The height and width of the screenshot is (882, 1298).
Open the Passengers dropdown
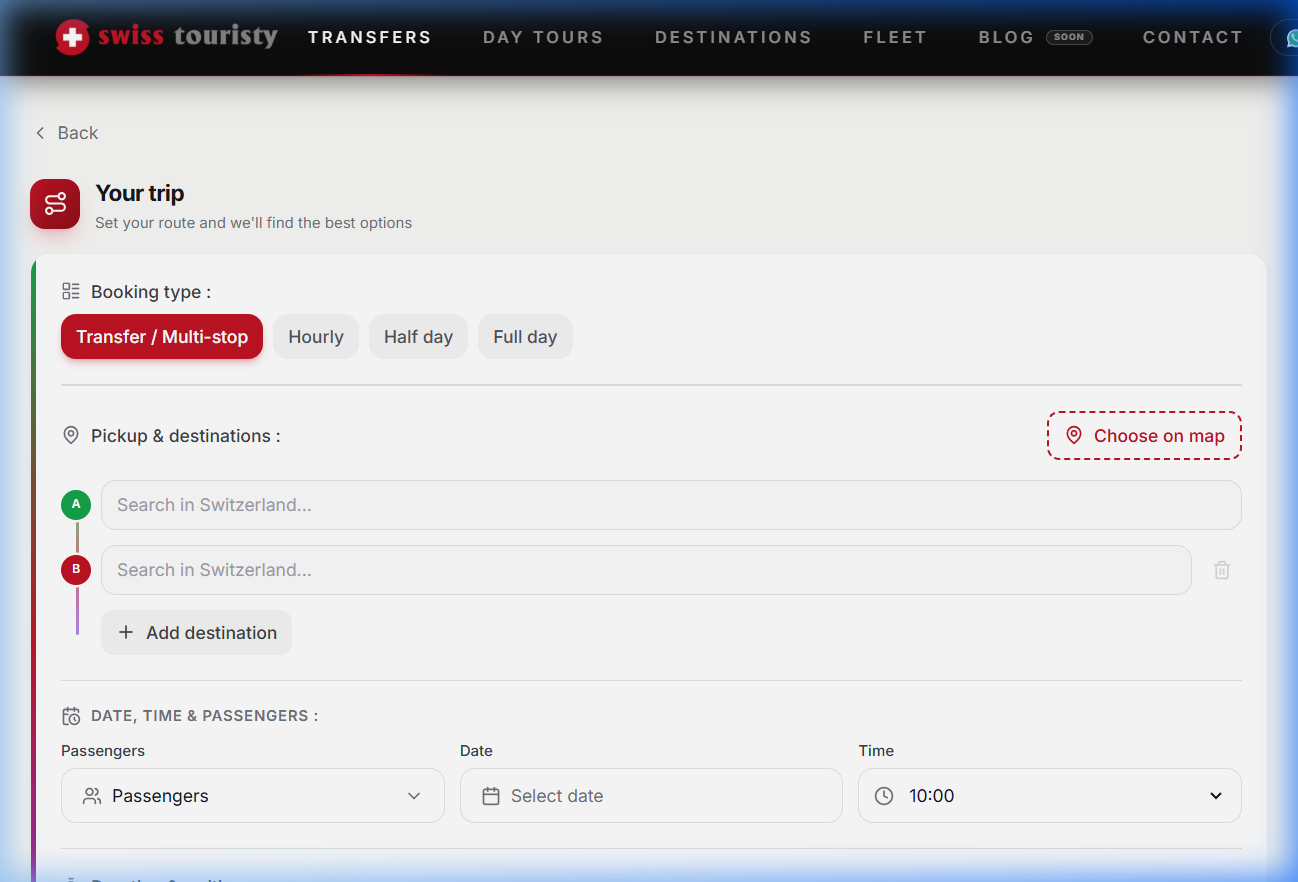pyautogui.click(x=252, y=796)
